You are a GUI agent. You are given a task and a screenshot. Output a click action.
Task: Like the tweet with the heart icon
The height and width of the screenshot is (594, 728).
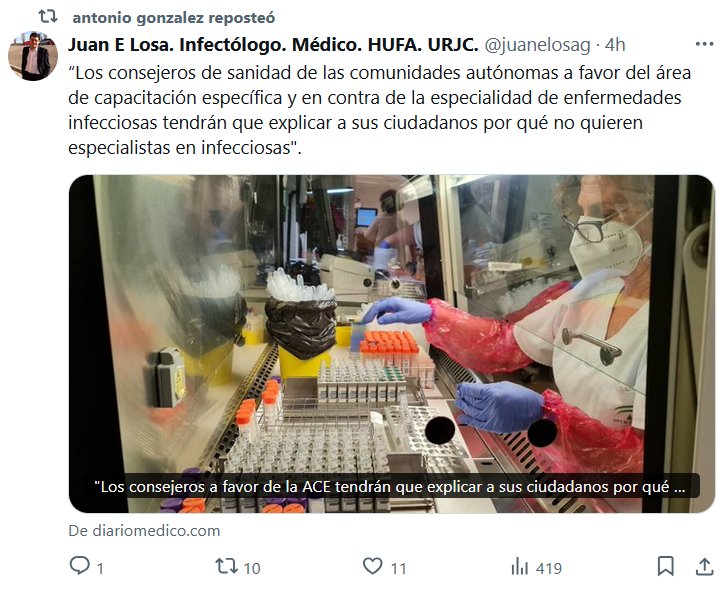pyautogui.click(x=372, y=566)
